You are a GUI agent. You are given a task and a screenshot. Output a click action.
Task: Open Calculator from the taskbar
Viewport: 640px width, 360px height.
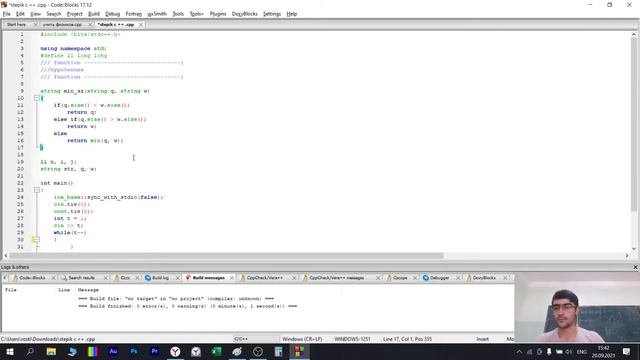278,351
